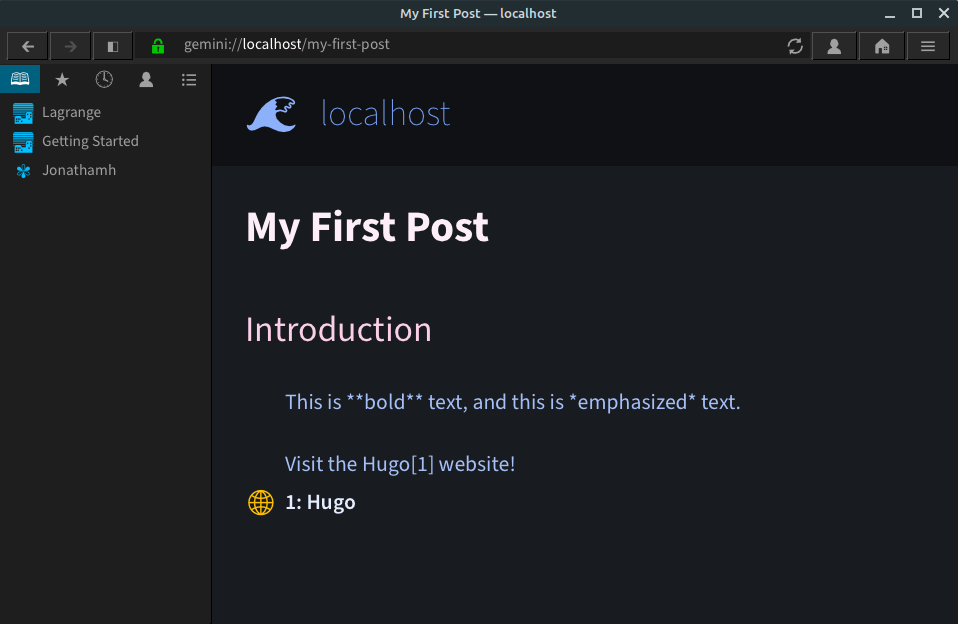958x624 pixels.
Task: Toggle the sidebar panel button
Action: point(112,46)
